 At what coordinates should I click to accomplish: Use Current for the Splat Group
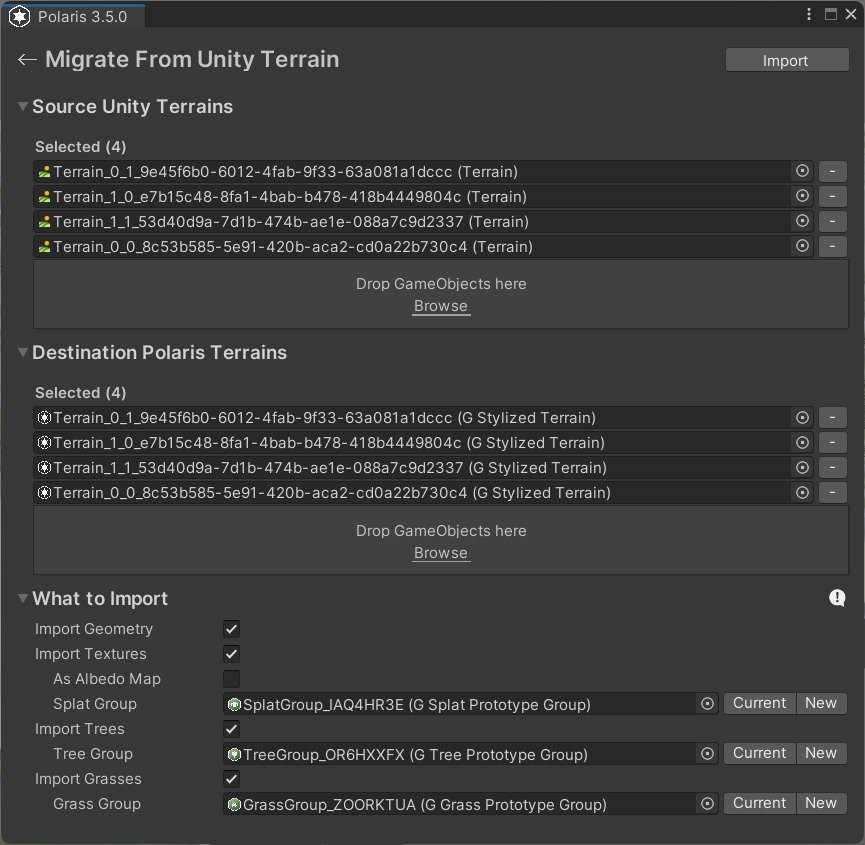pyautogui.click(x=760, y=703)
